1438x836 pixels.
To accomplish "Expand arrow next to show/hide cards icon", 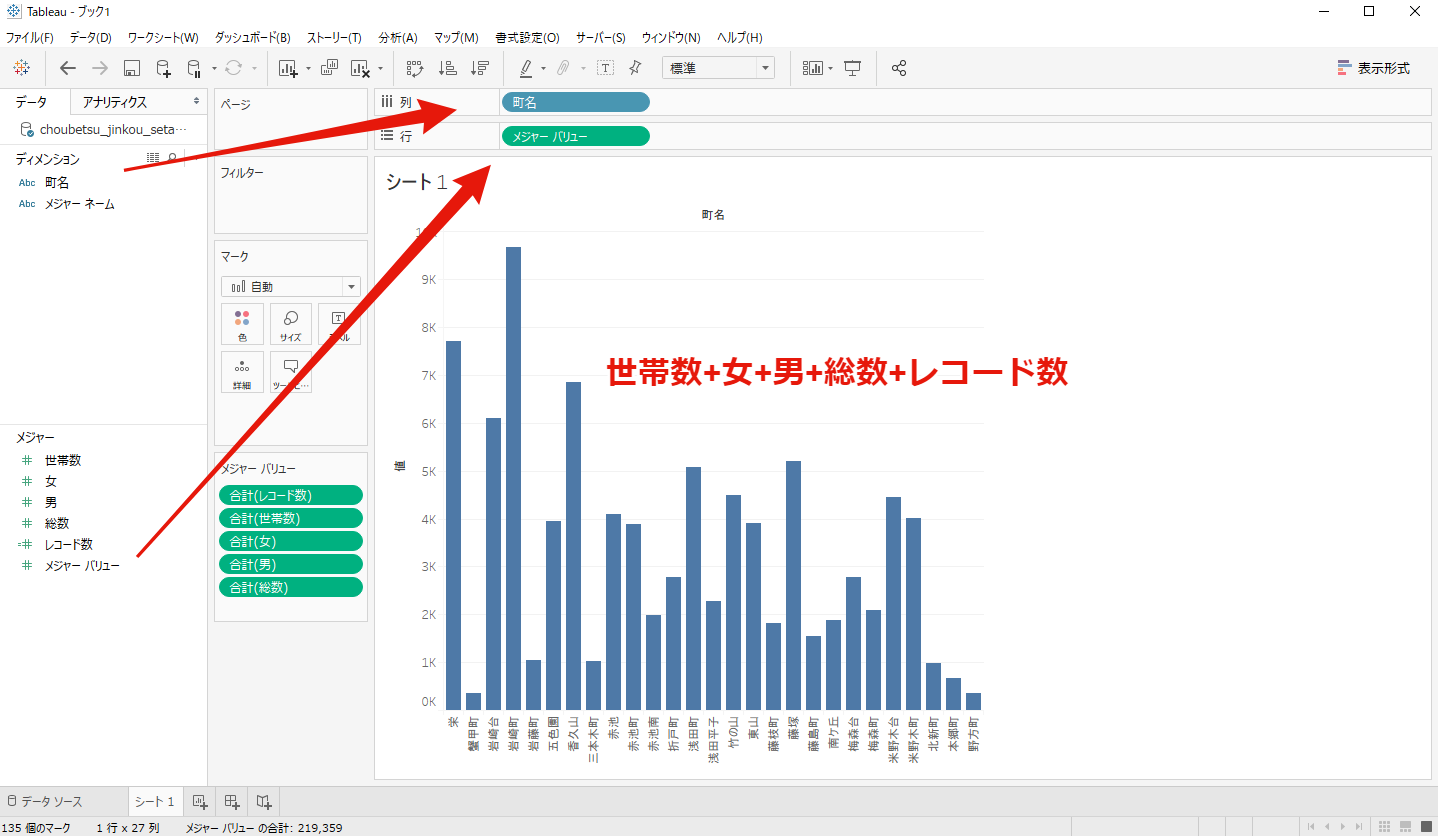I will (x=830, y=69).
